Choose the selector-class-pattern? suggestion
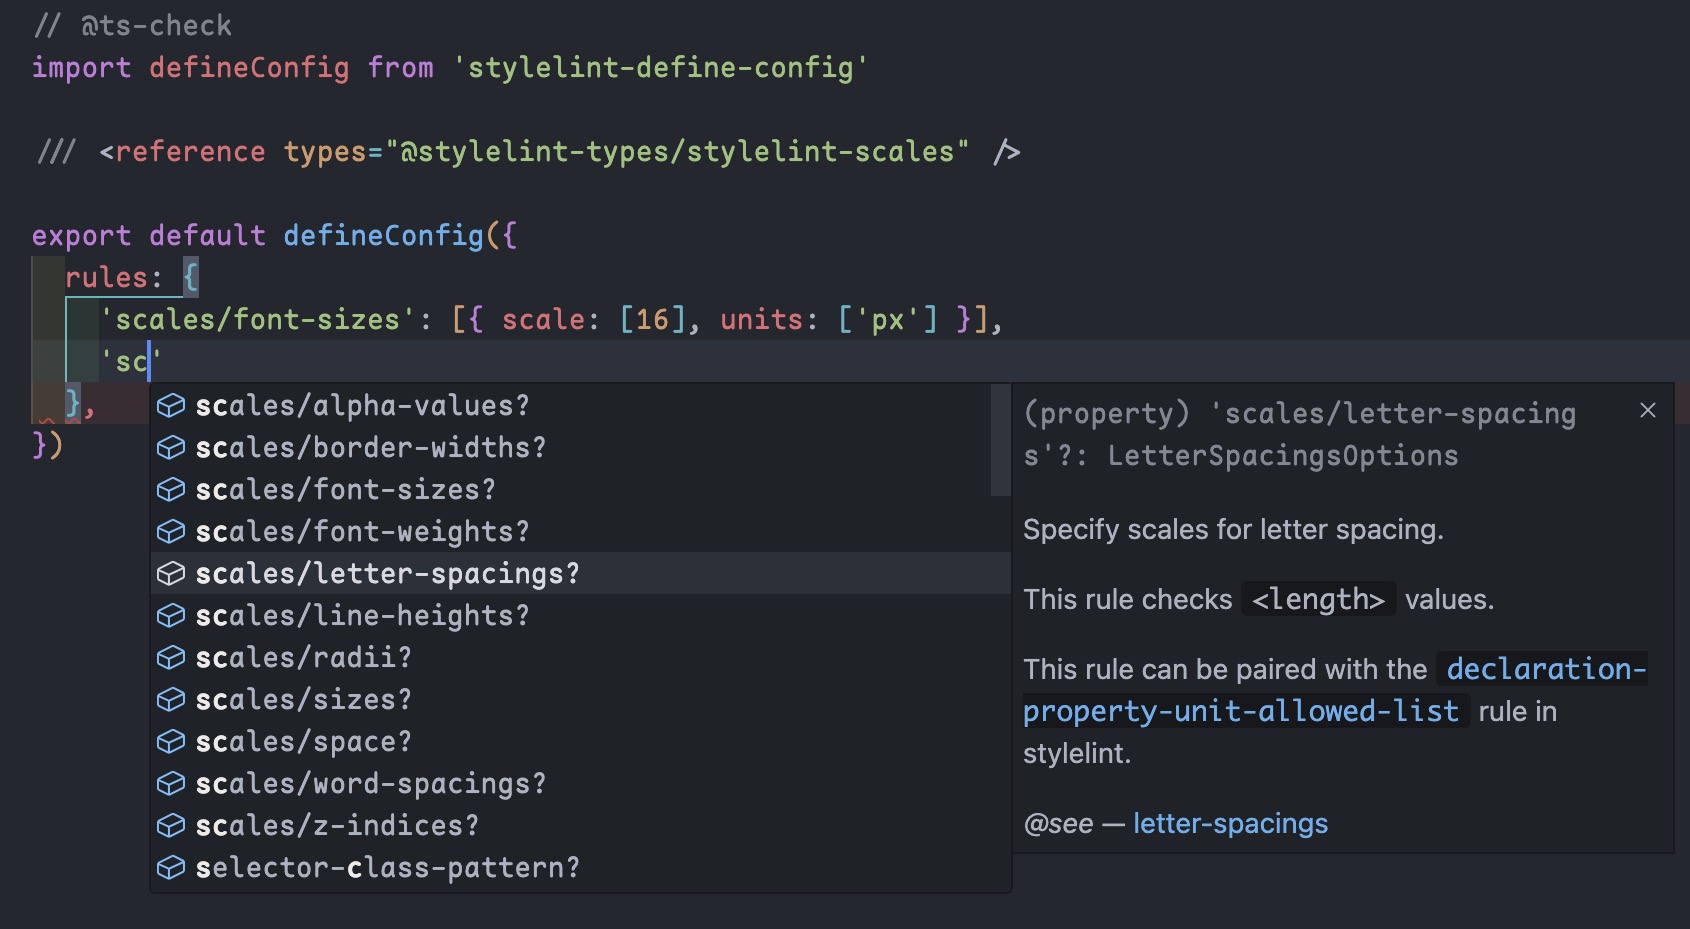 point(580,867)
